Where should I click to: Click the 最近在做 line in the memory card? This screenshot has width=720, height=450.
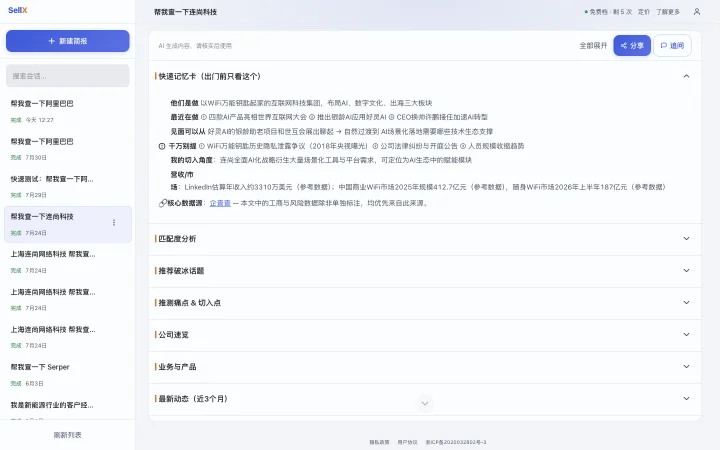[329, 117]
